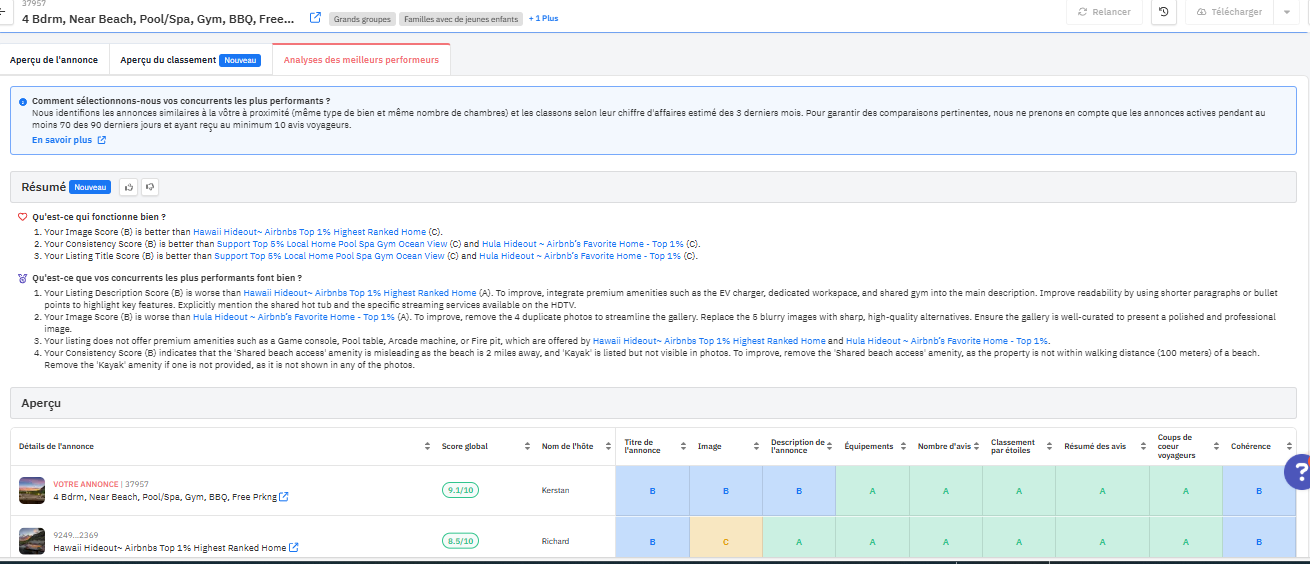The image size is (1310, 564).
Task: Click the thumbs up icon beside Résumé
Action: pyautogui.click(x=128, y=187)
